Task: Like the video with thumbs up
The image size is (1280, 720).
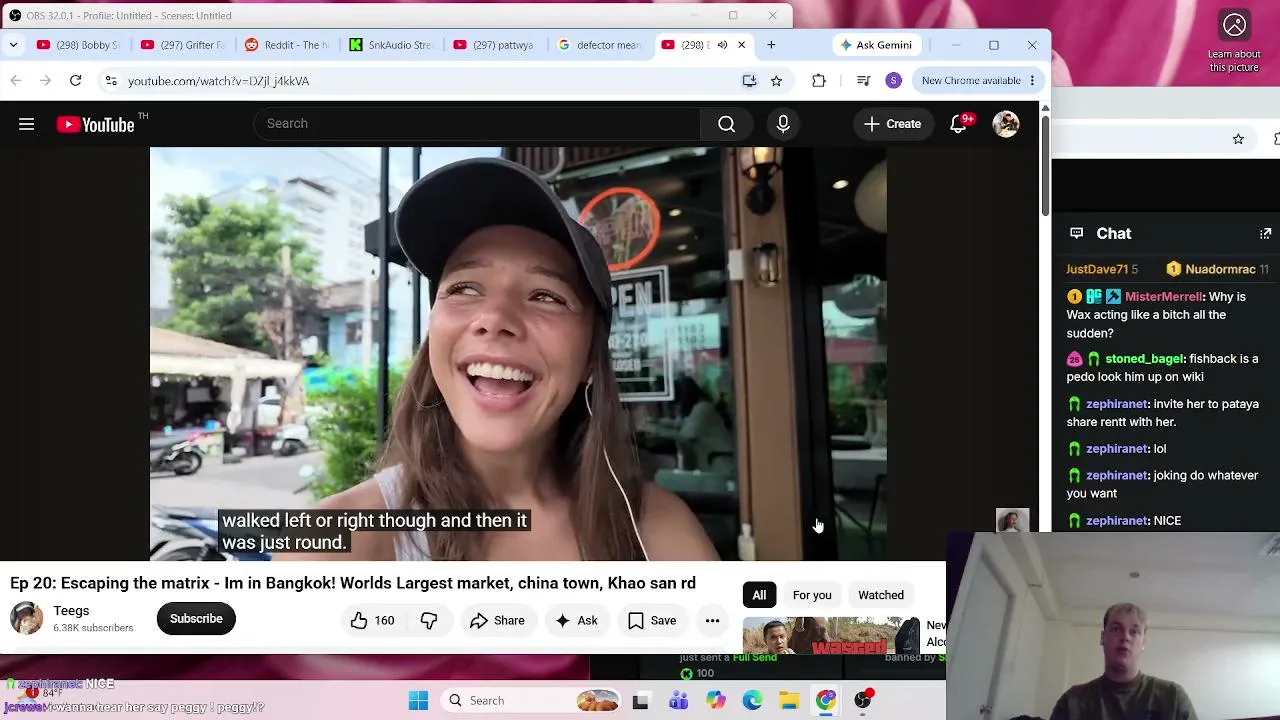Action: pyautogui.click(x=372, y=620)
